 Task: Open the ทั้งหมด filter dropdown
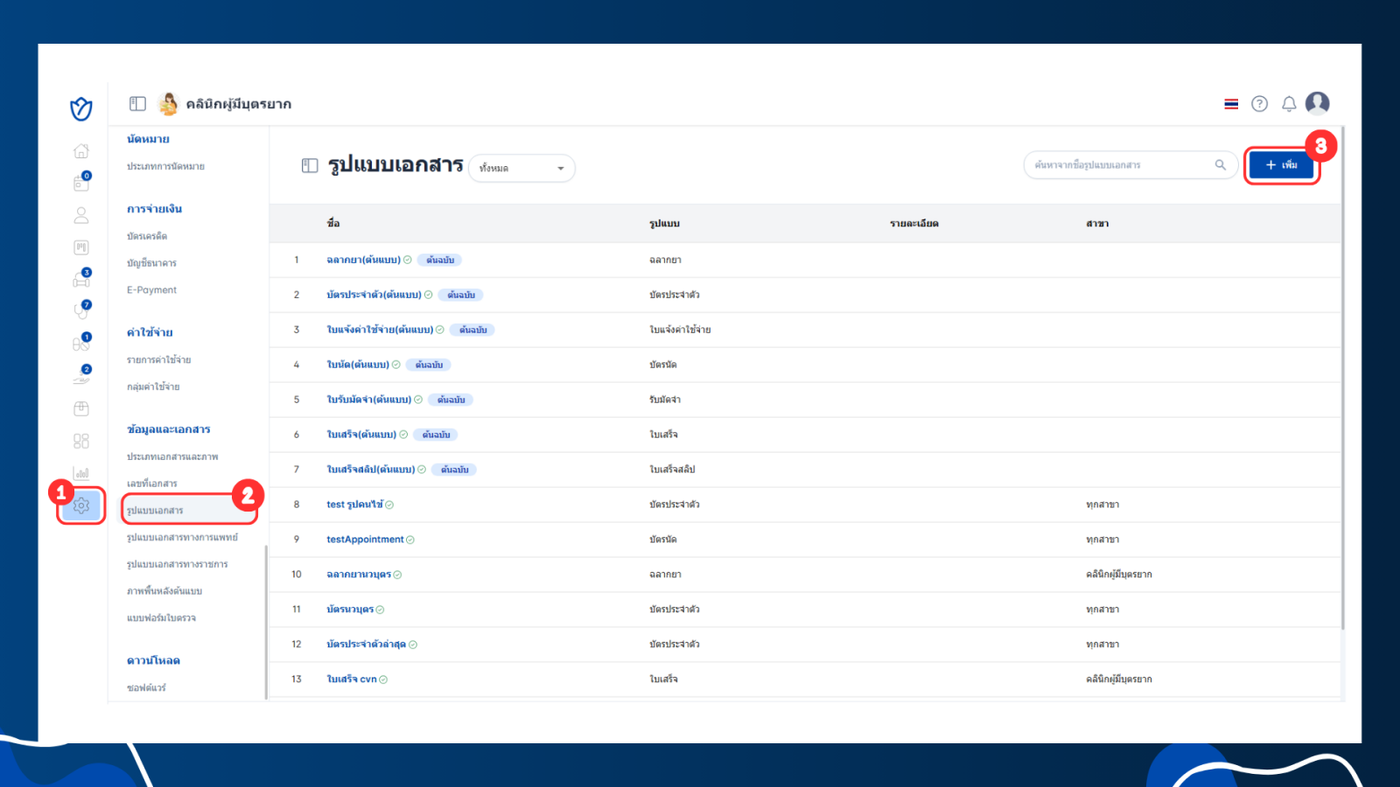click(522, 168)
